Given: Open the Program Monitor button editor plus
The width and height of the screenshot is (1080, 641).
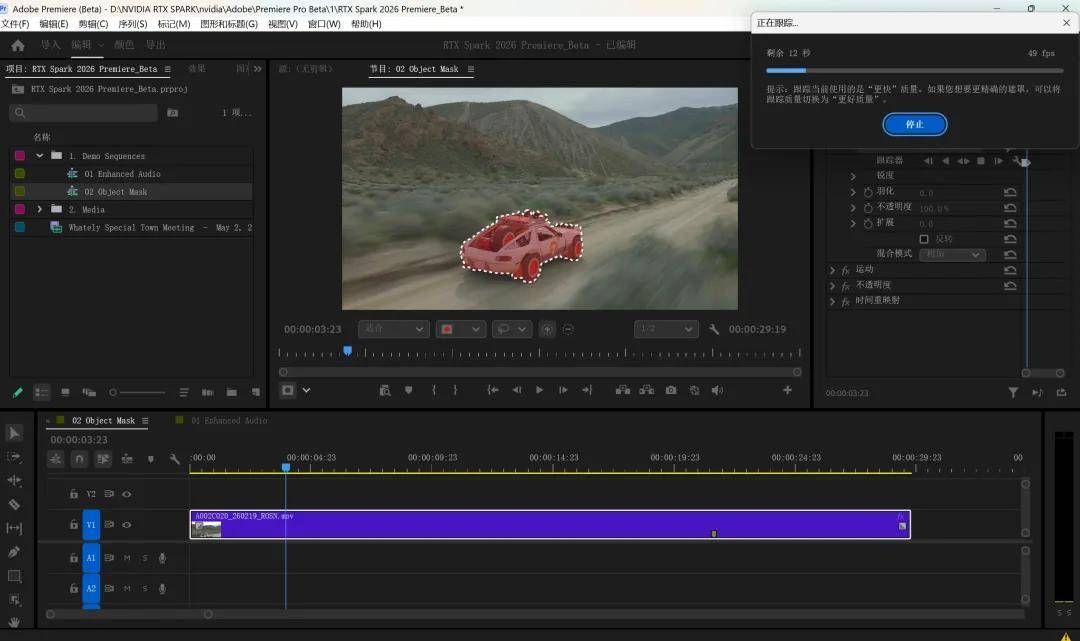Looking at the screenshot, I should 787,390.
